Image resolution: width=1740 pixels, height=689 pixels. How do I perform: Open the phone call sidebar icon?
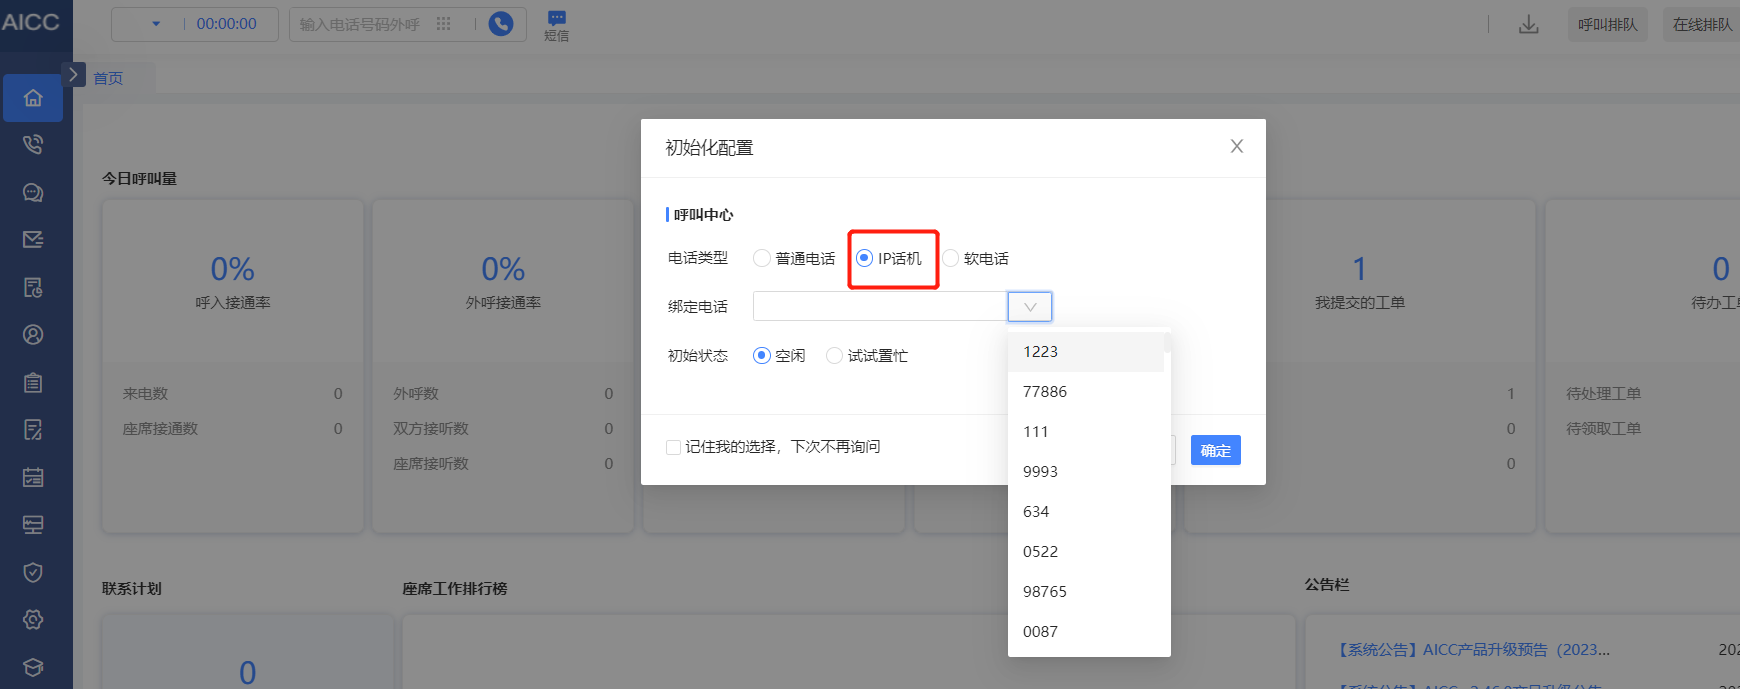tap(33, 145)
